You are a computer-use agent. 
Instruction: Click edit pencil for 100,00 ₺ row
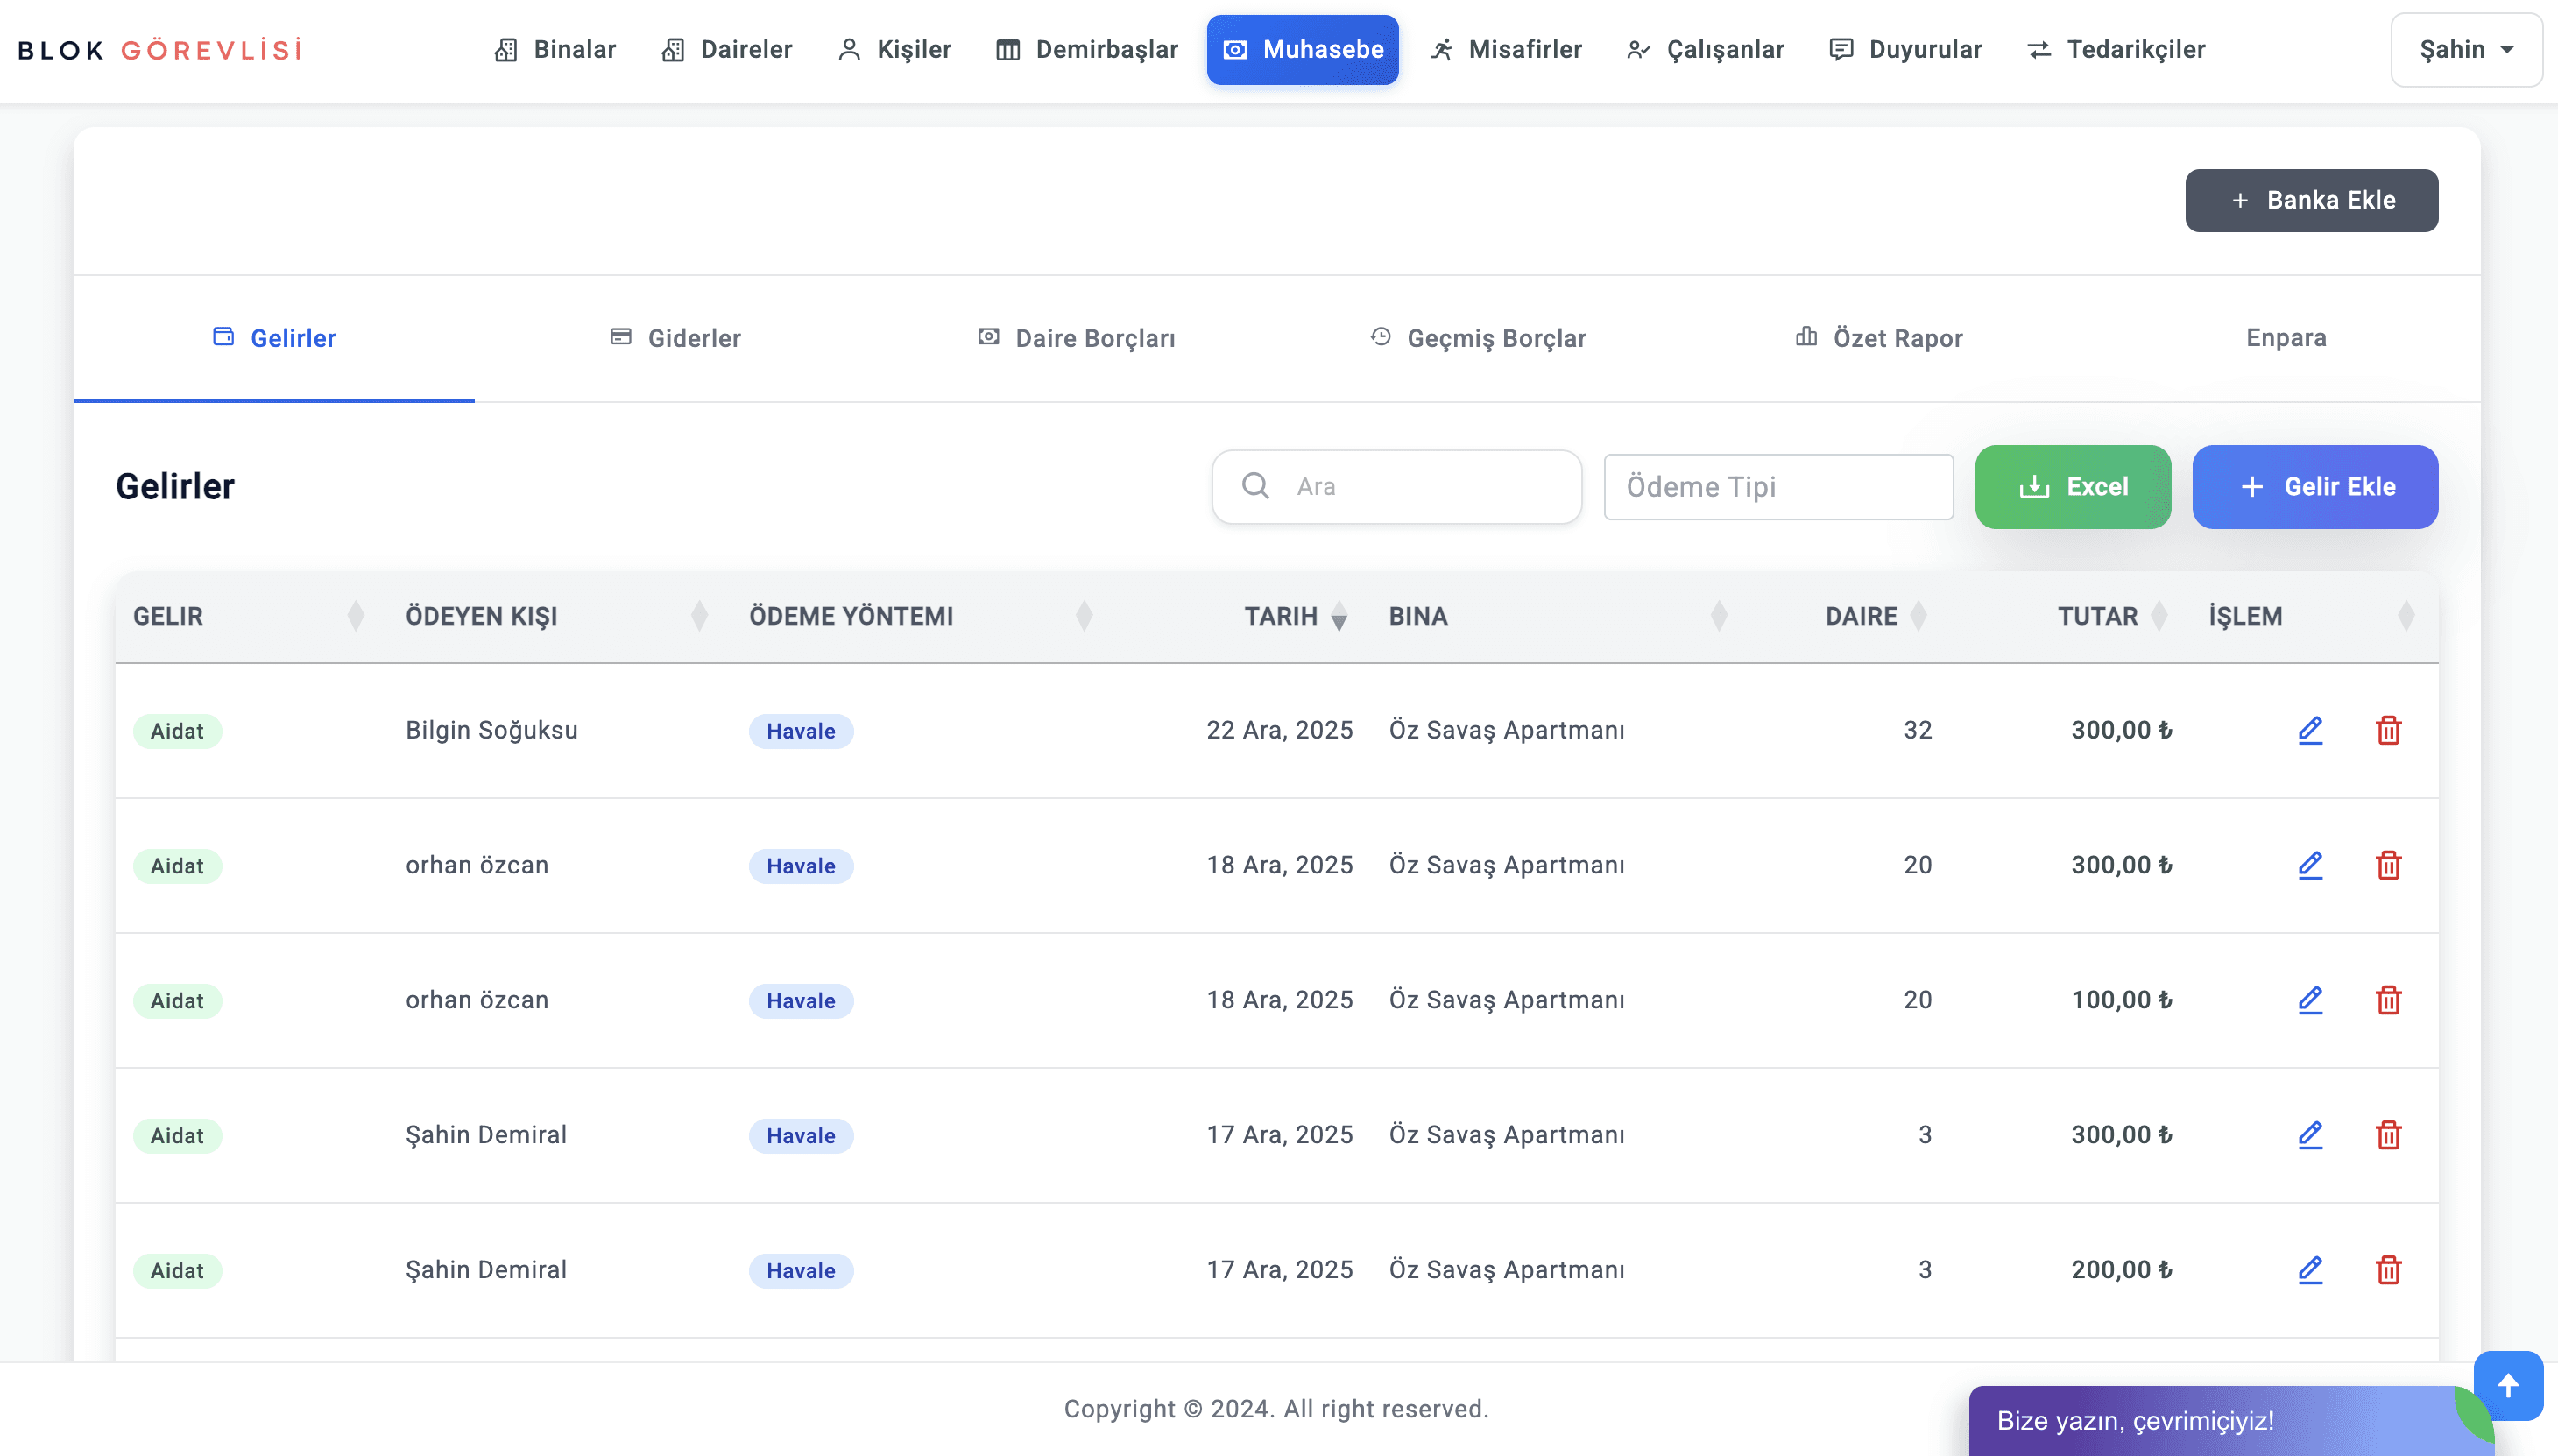click(2309, 1000)
